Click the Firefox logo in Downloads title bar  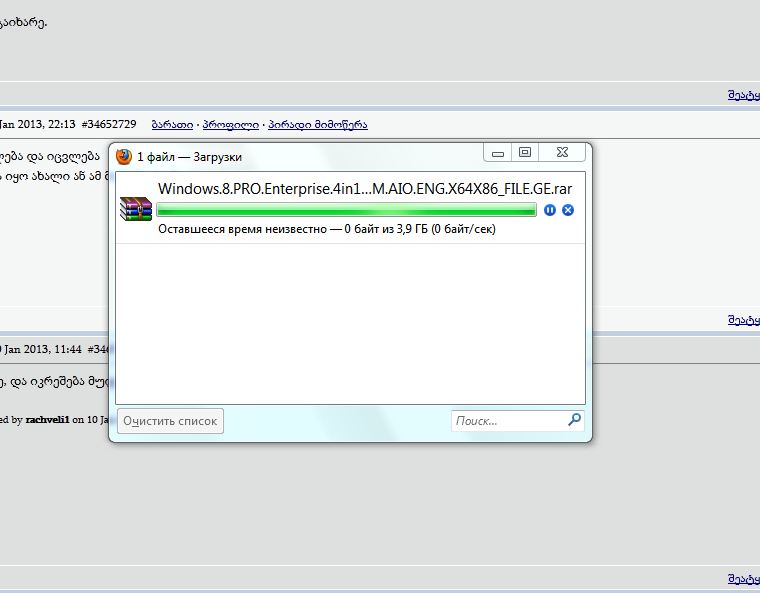124,157
